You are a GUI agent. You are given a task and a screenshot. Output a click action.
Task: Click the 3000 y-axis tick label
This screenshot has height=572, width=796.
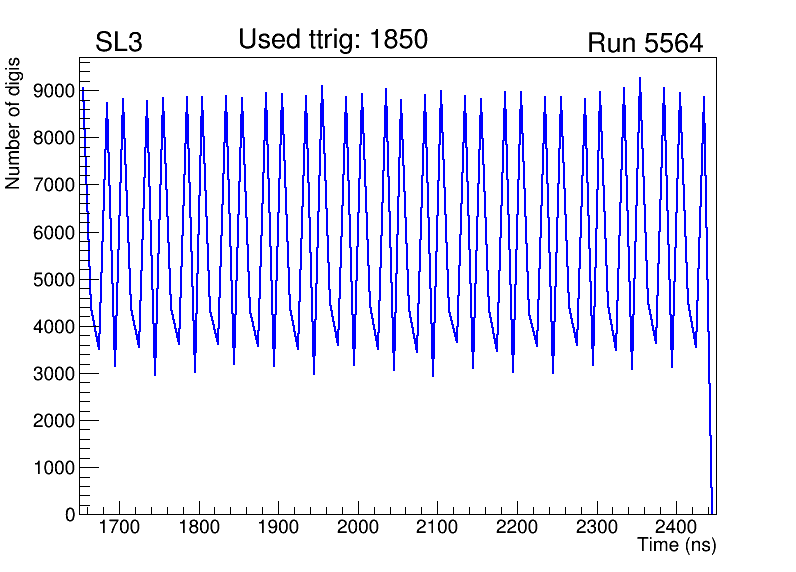(54, 374)
